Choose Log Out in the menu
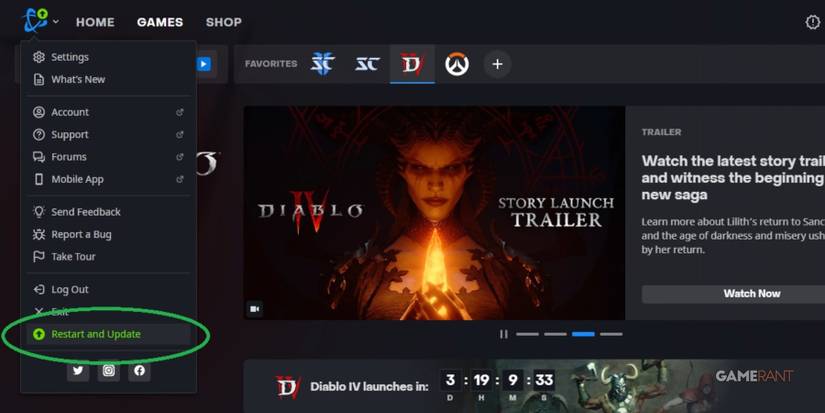Screen dimensions: 825x413 108,289
